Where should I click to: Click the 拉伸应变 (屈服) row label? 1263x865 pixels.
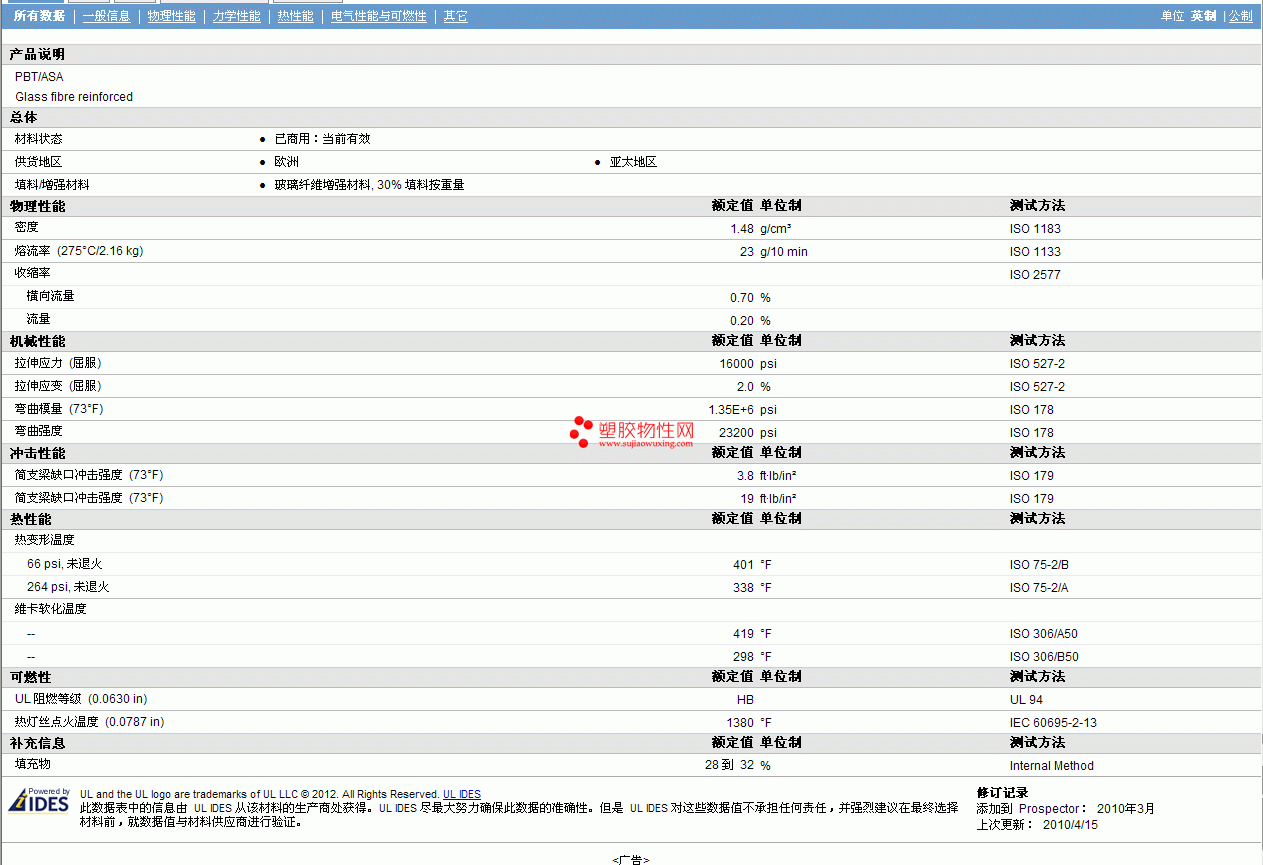[58, 386]
